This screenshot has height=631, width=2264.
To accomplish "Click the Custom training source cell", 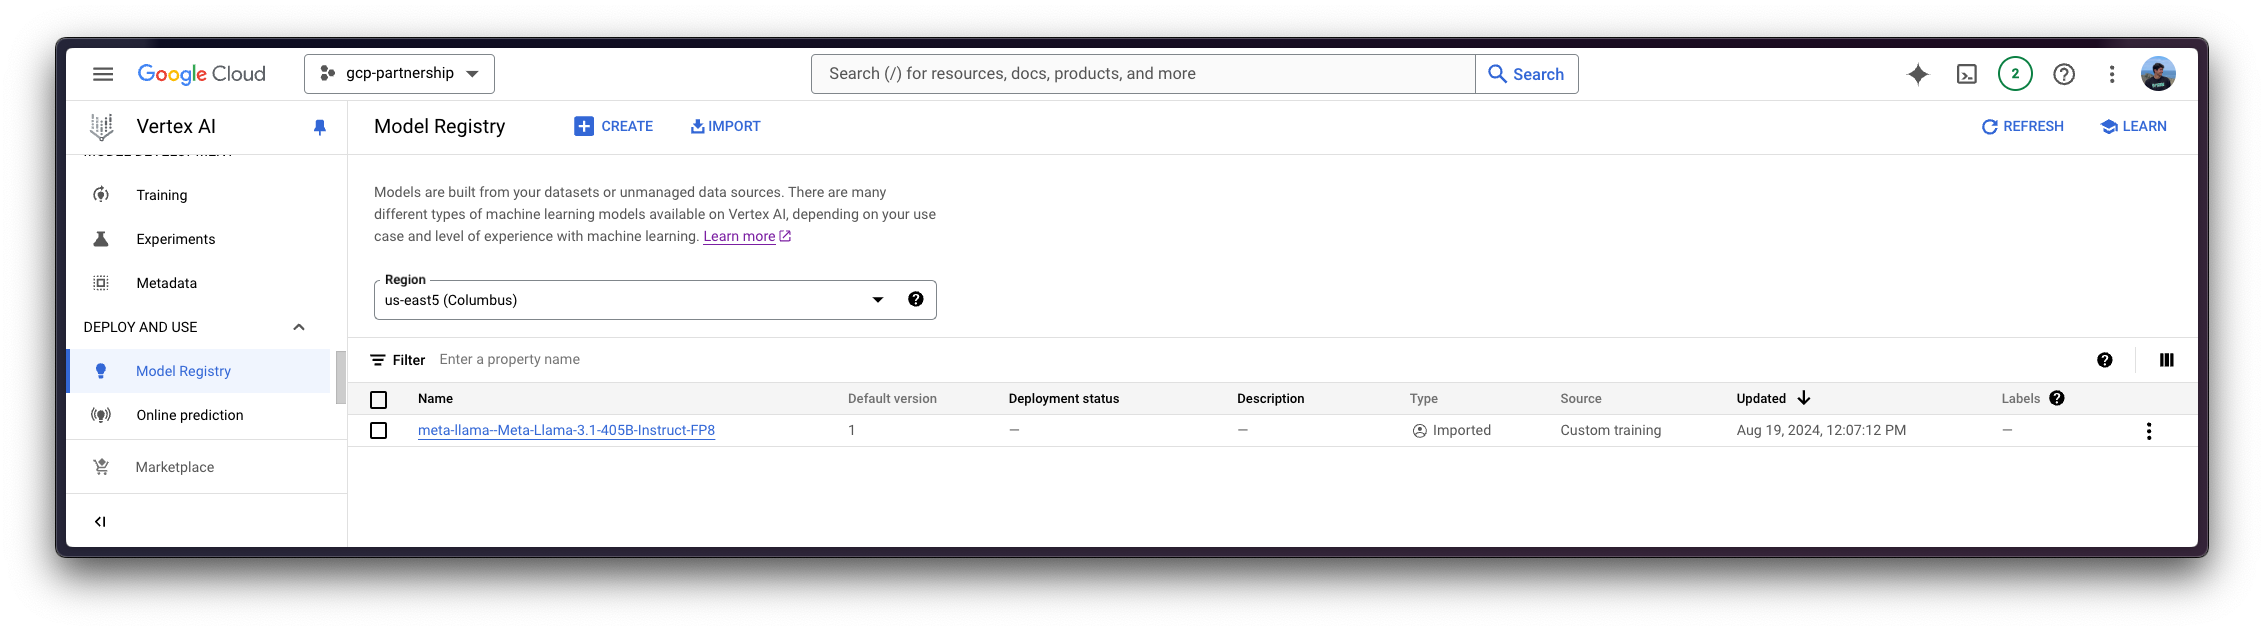I will click(1611, 431).
